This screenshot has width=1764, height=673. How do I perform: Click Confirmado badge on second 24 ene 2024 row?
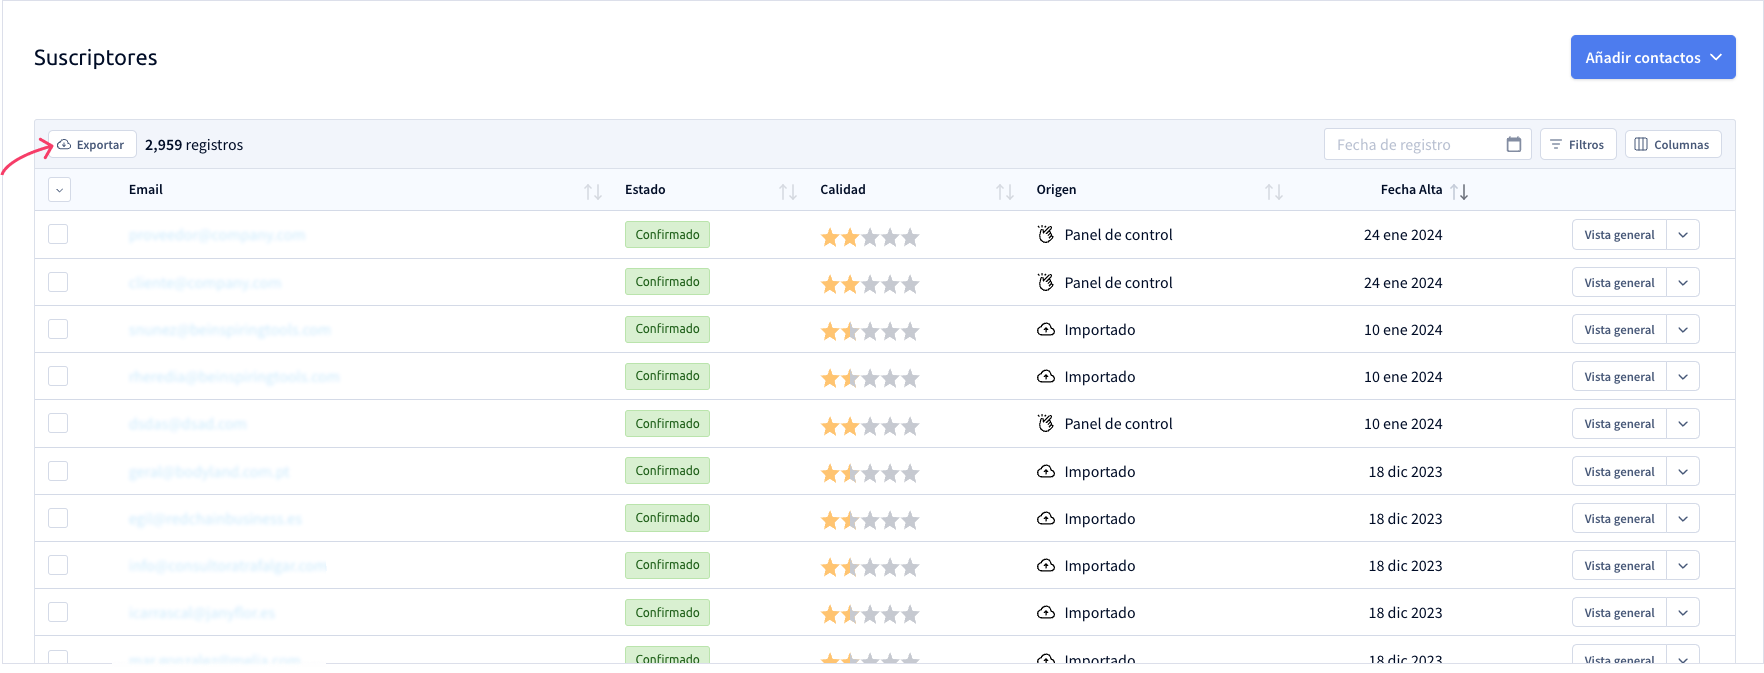(x=667, y=282)
